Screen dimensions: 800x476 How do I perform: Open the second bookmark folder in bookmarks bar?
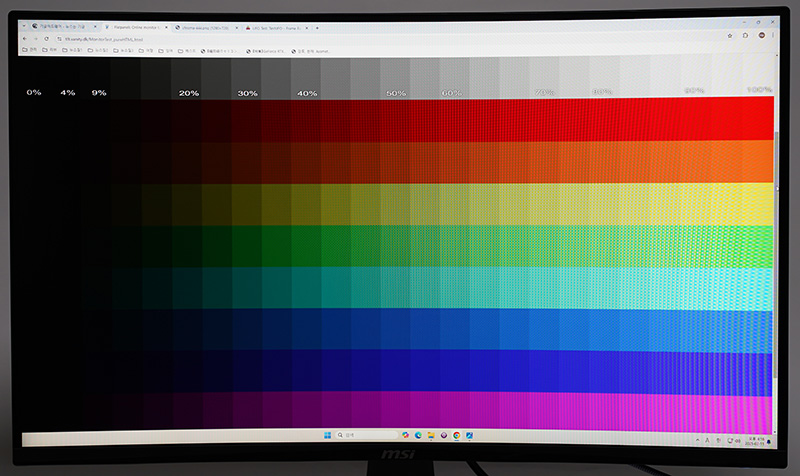[49, 50]
